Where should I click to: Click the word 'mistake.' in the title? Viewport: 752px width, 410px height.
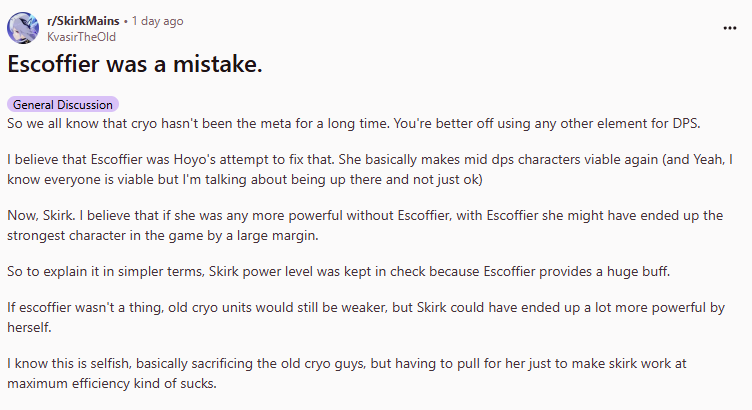pos(217,64)
